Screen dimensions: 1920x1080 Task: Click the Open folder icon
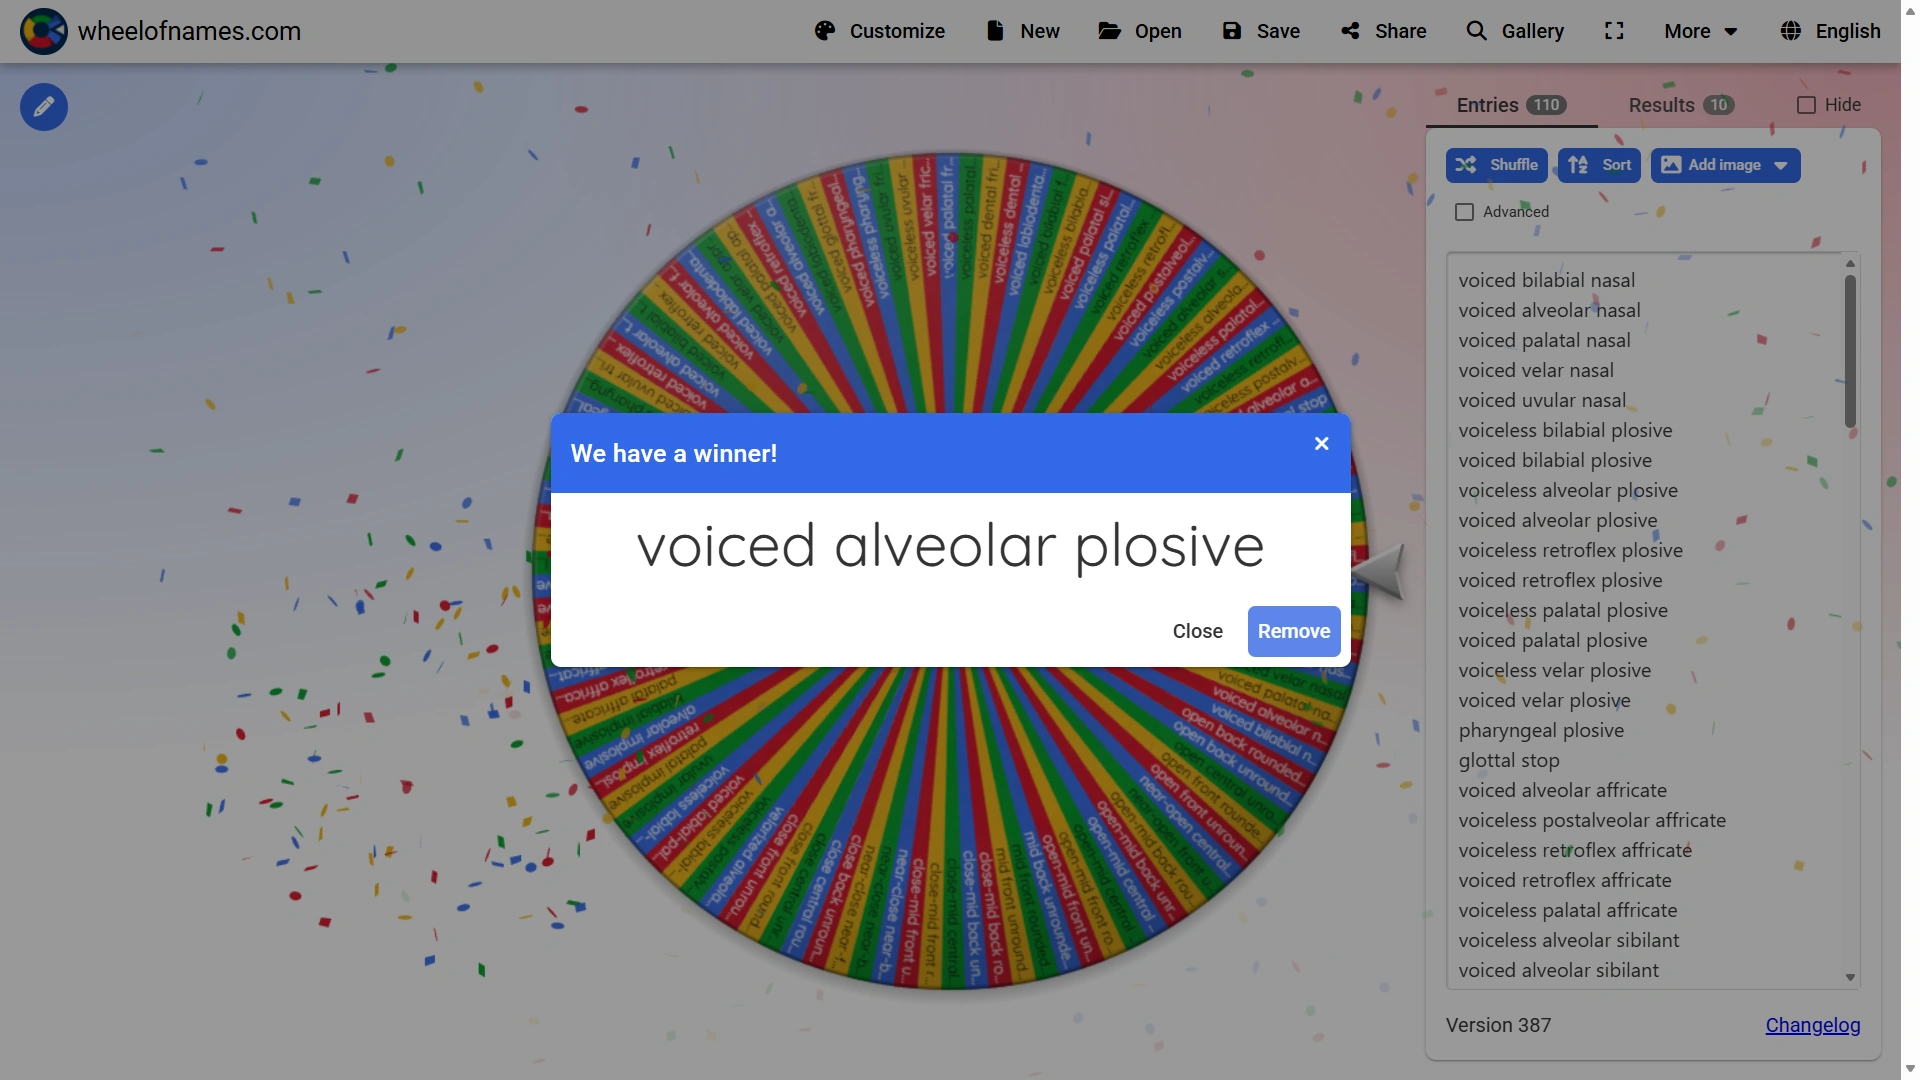tap(1109, 31)
